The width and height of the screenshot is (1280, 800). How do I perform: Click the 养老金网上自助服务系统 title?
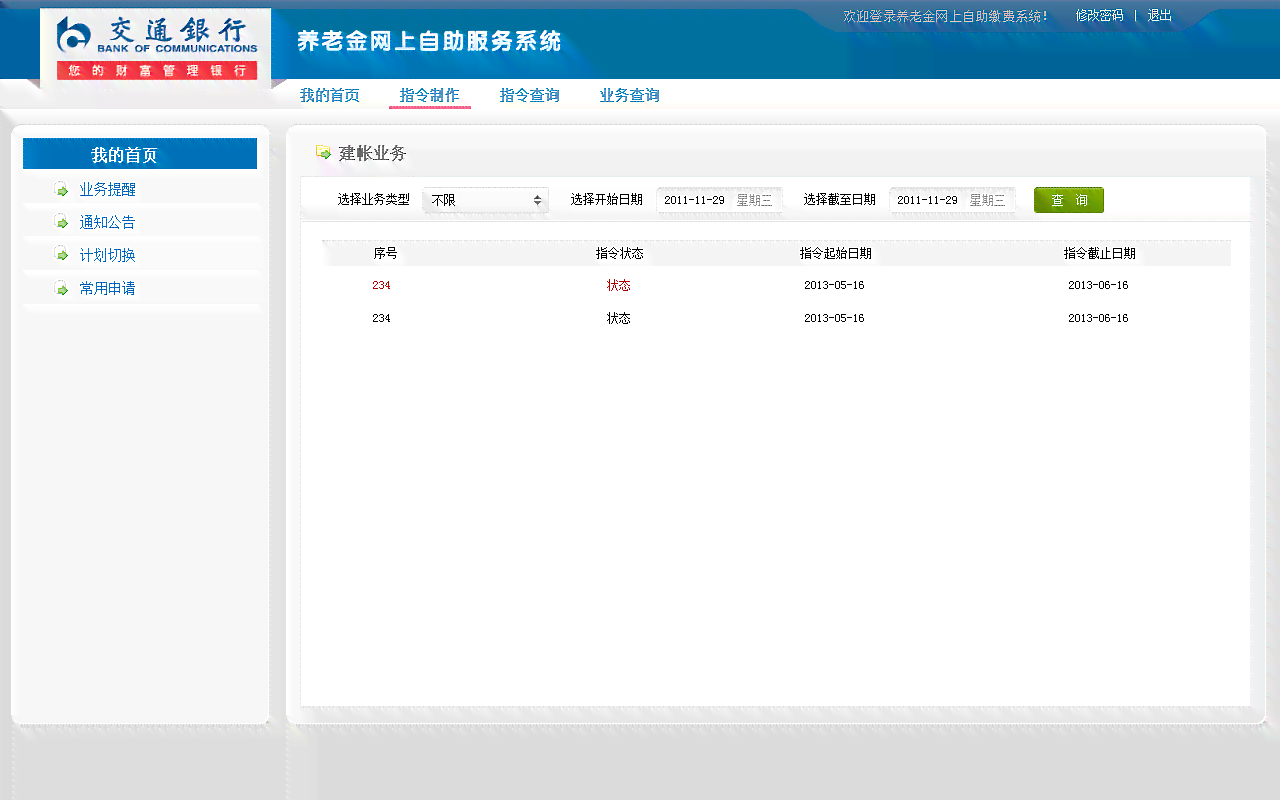point(429,42)
